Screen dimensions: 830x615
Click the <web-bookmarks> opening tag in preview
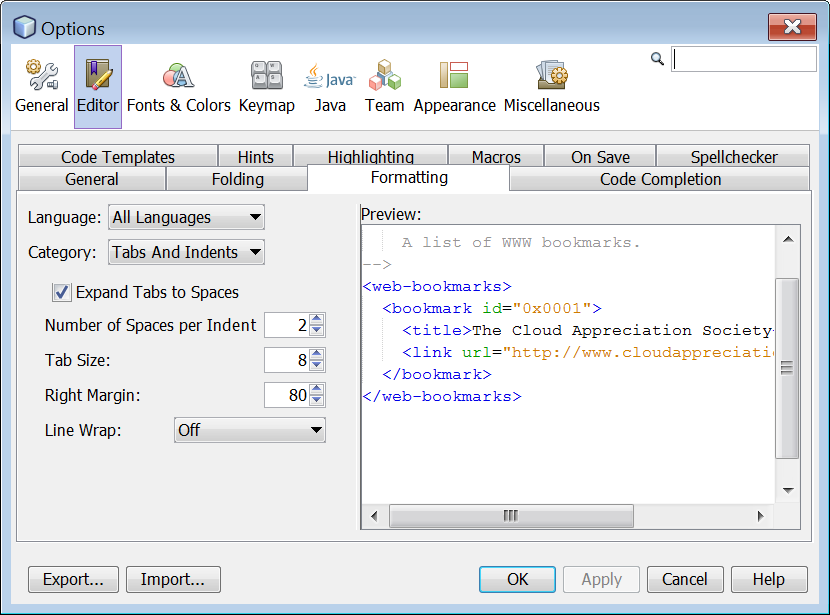tap(437, 286)
